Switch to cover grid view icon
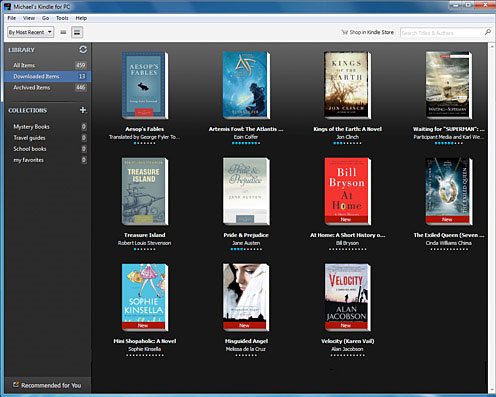Screen dimensions: 496x397 click(77, 32)
